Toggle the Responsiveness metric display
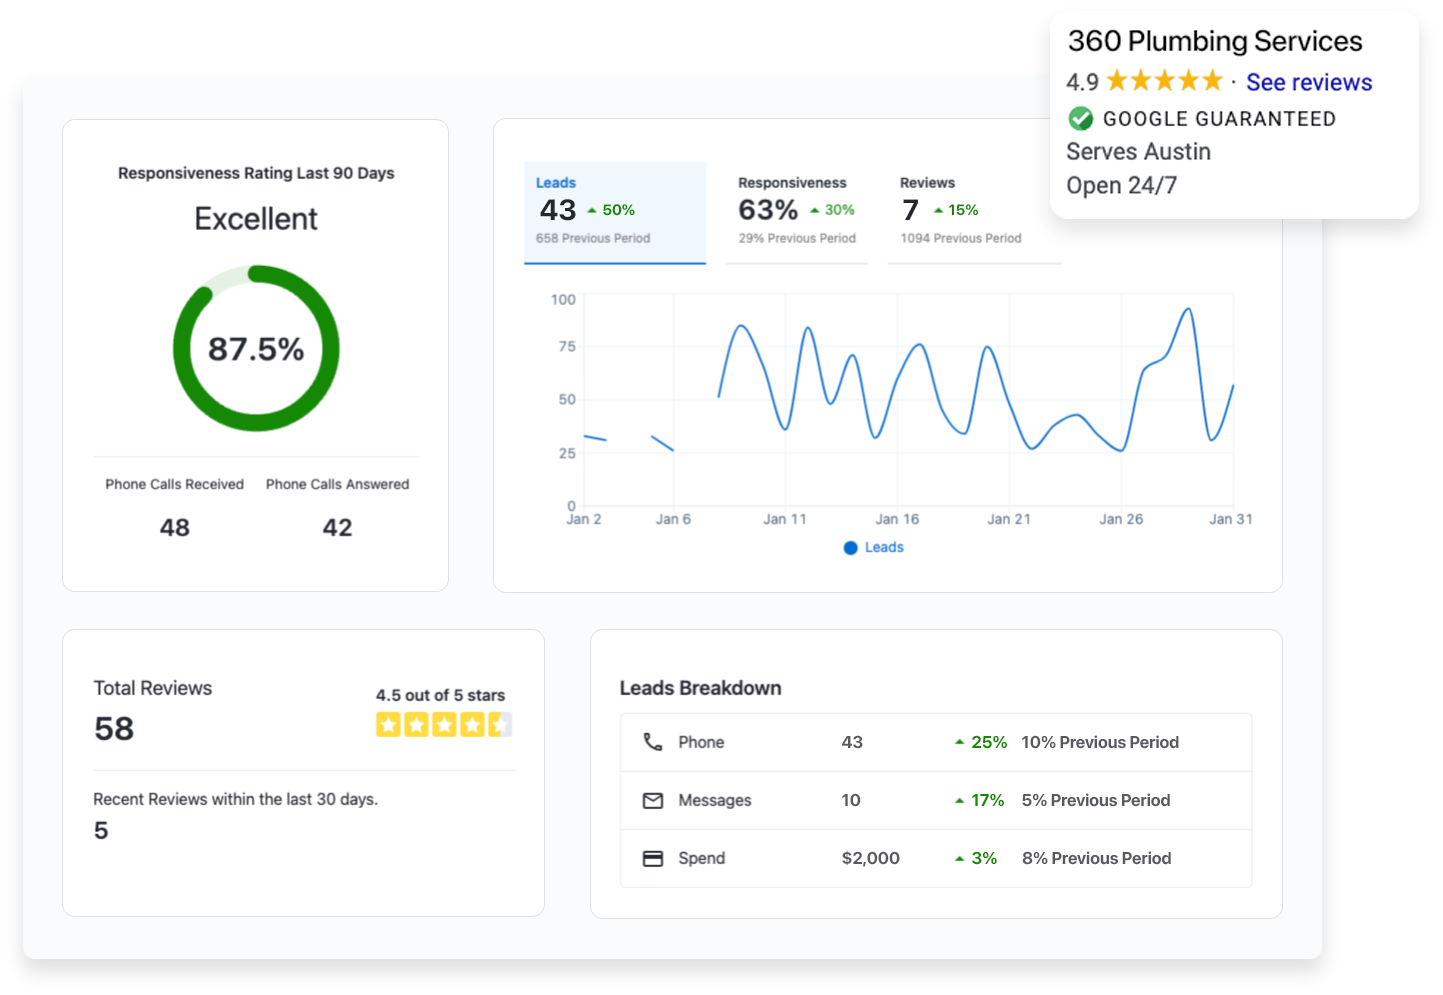Viewport: 1443px width, 995px height. pyautogui.click(x=796, y=210)
